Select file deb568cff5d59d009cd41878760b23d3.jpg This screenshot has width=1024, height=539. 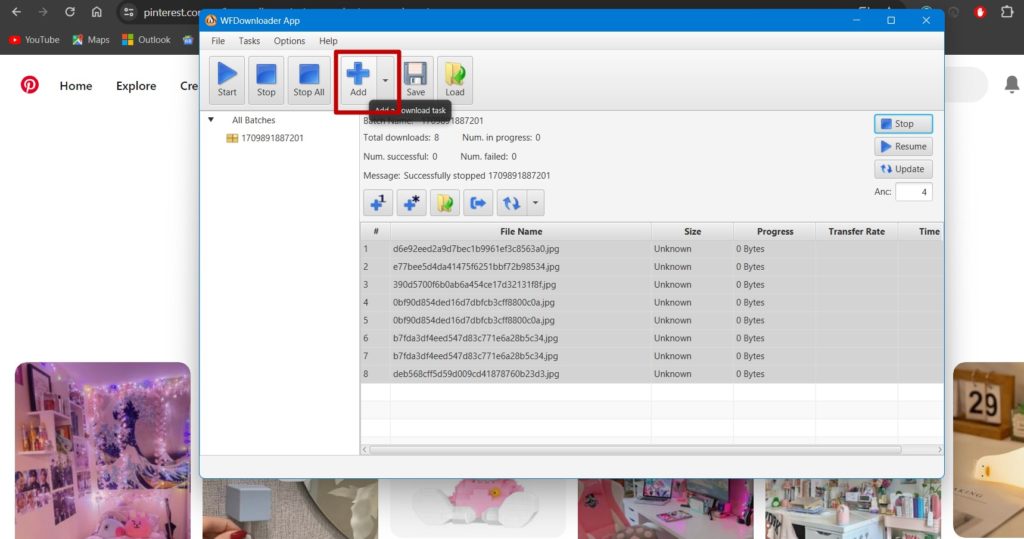[x=475, y=374]
